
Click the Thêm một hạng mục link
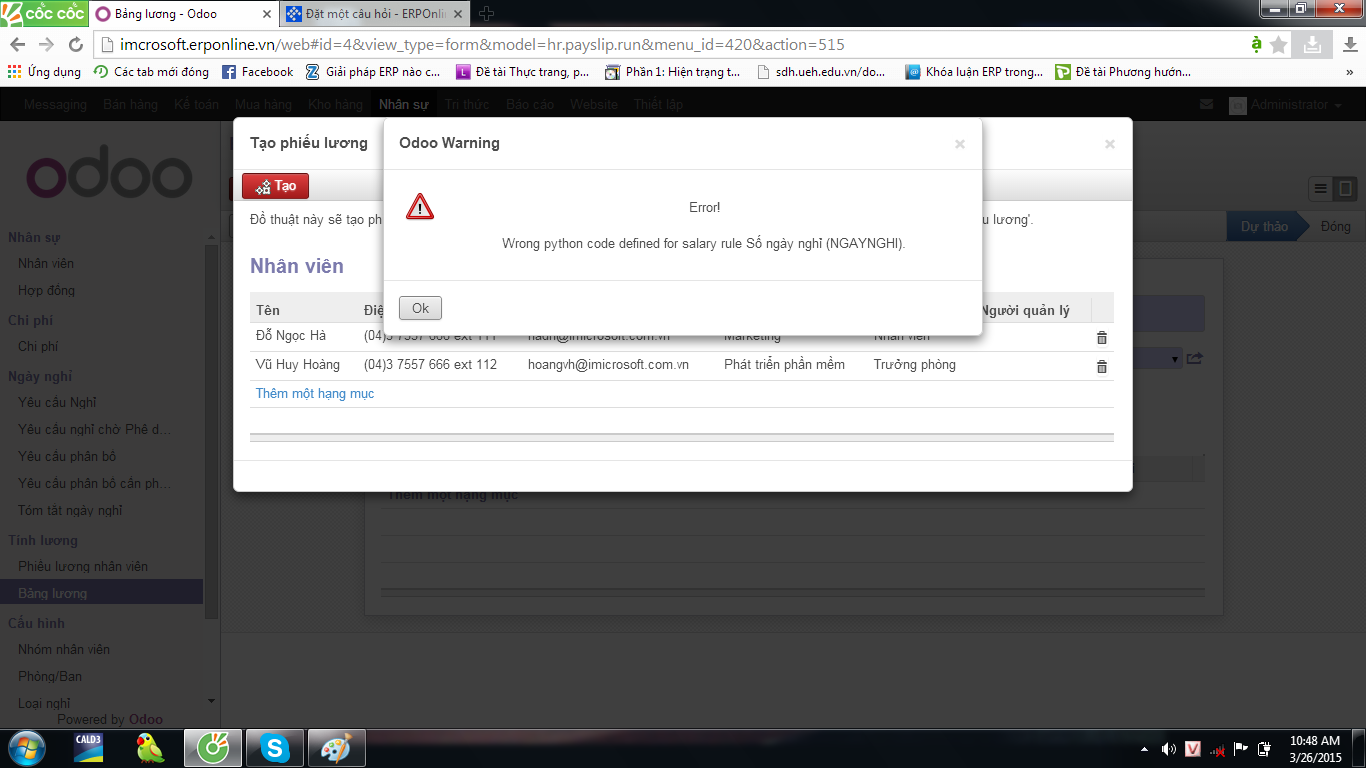click(315, 394)
